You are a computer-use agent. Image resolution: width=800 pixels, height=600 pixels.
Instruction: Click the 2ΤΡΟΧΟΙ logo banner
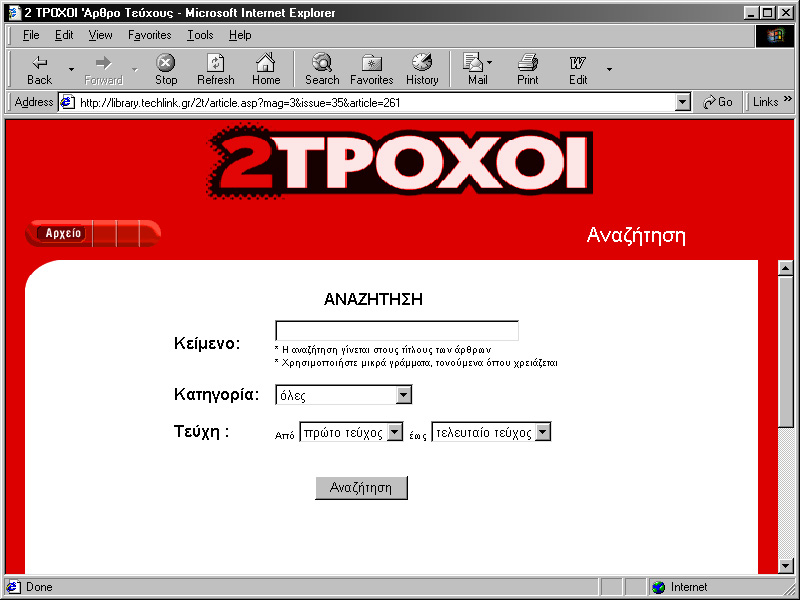point(401,161)
